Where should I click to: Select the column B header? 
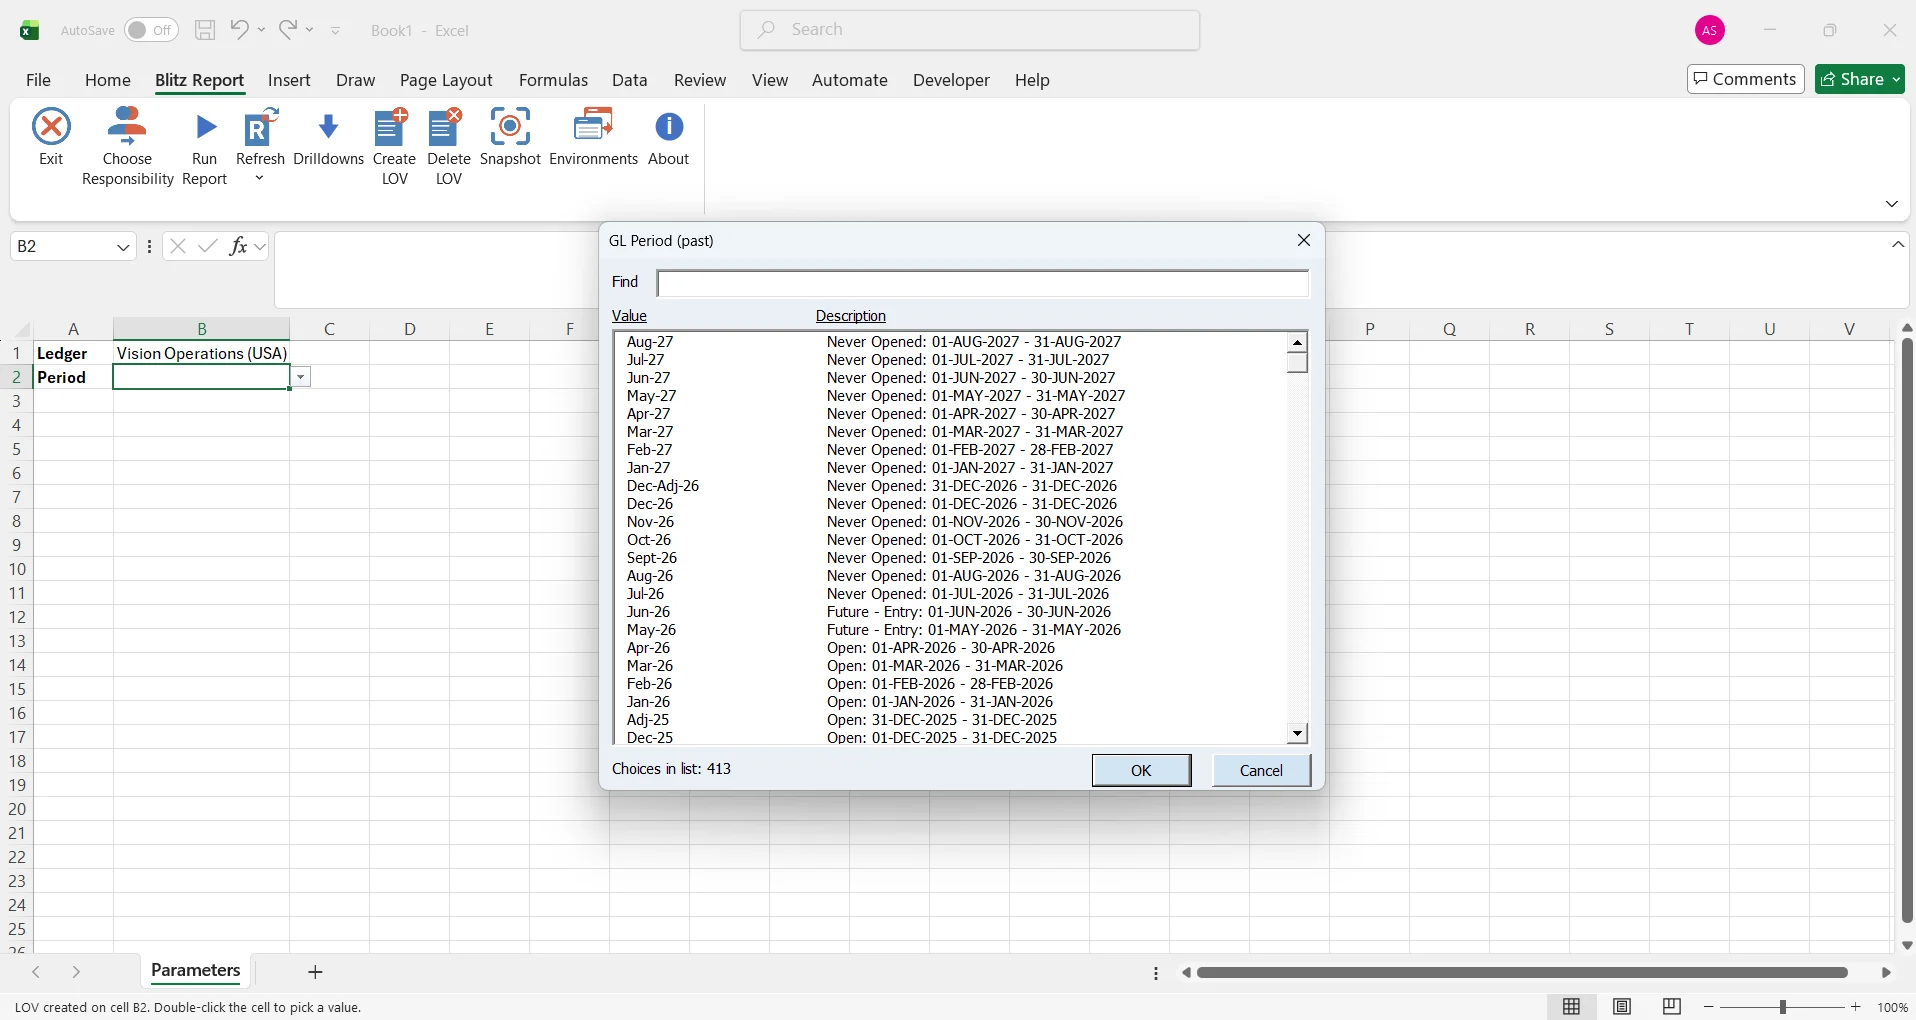202,328
